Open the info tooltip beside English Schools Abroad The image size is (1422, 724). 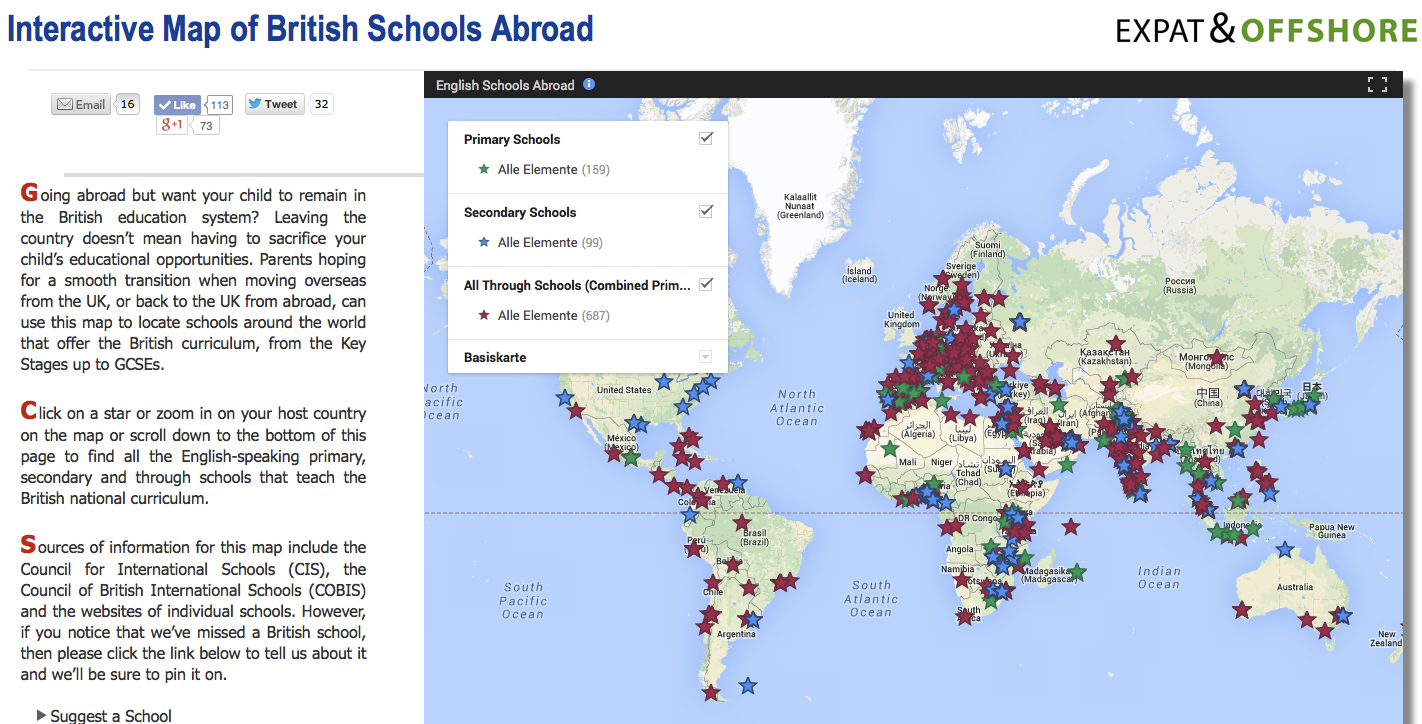(588, 84)
